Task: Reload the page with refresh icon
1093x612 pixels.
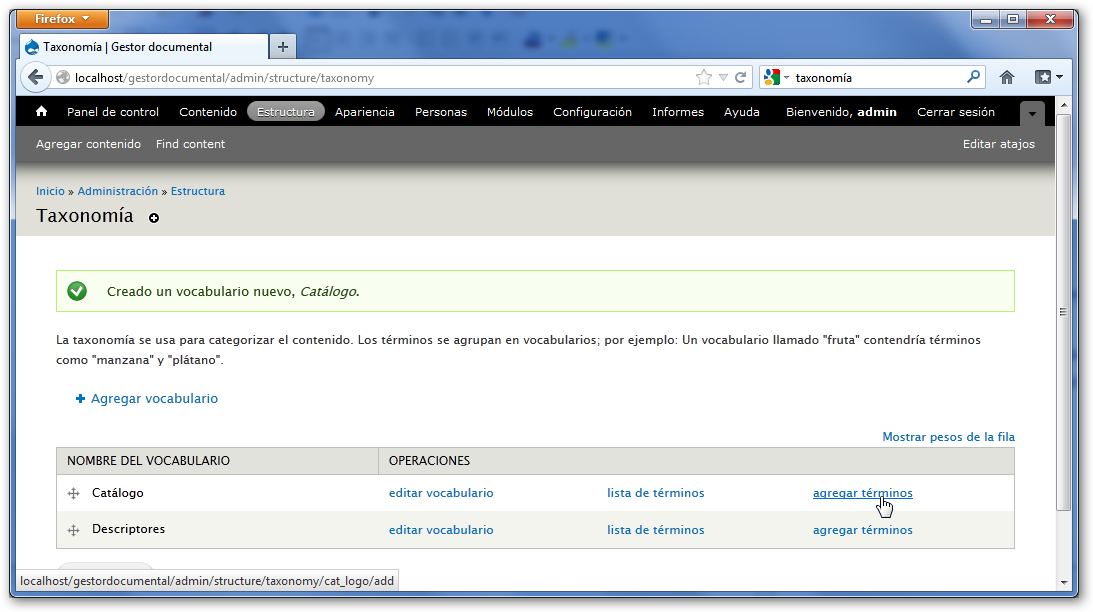Action: point(741,77)
